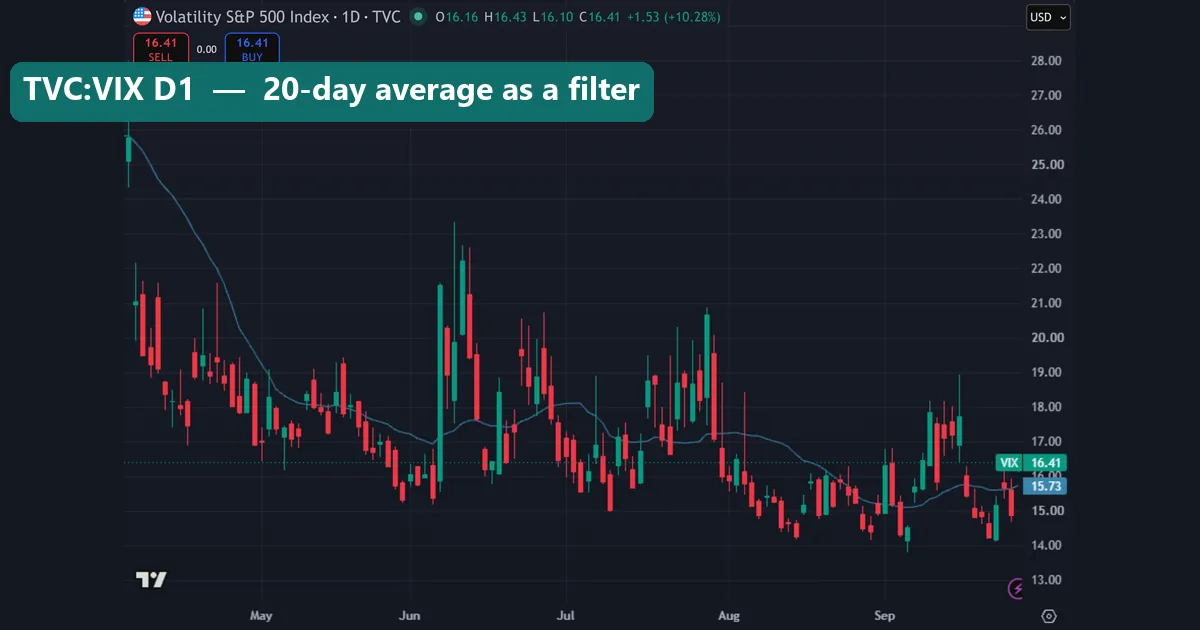Click the 27.00 price axis label
This screenshot has height=630, width=1200.
click(1045, 95)
